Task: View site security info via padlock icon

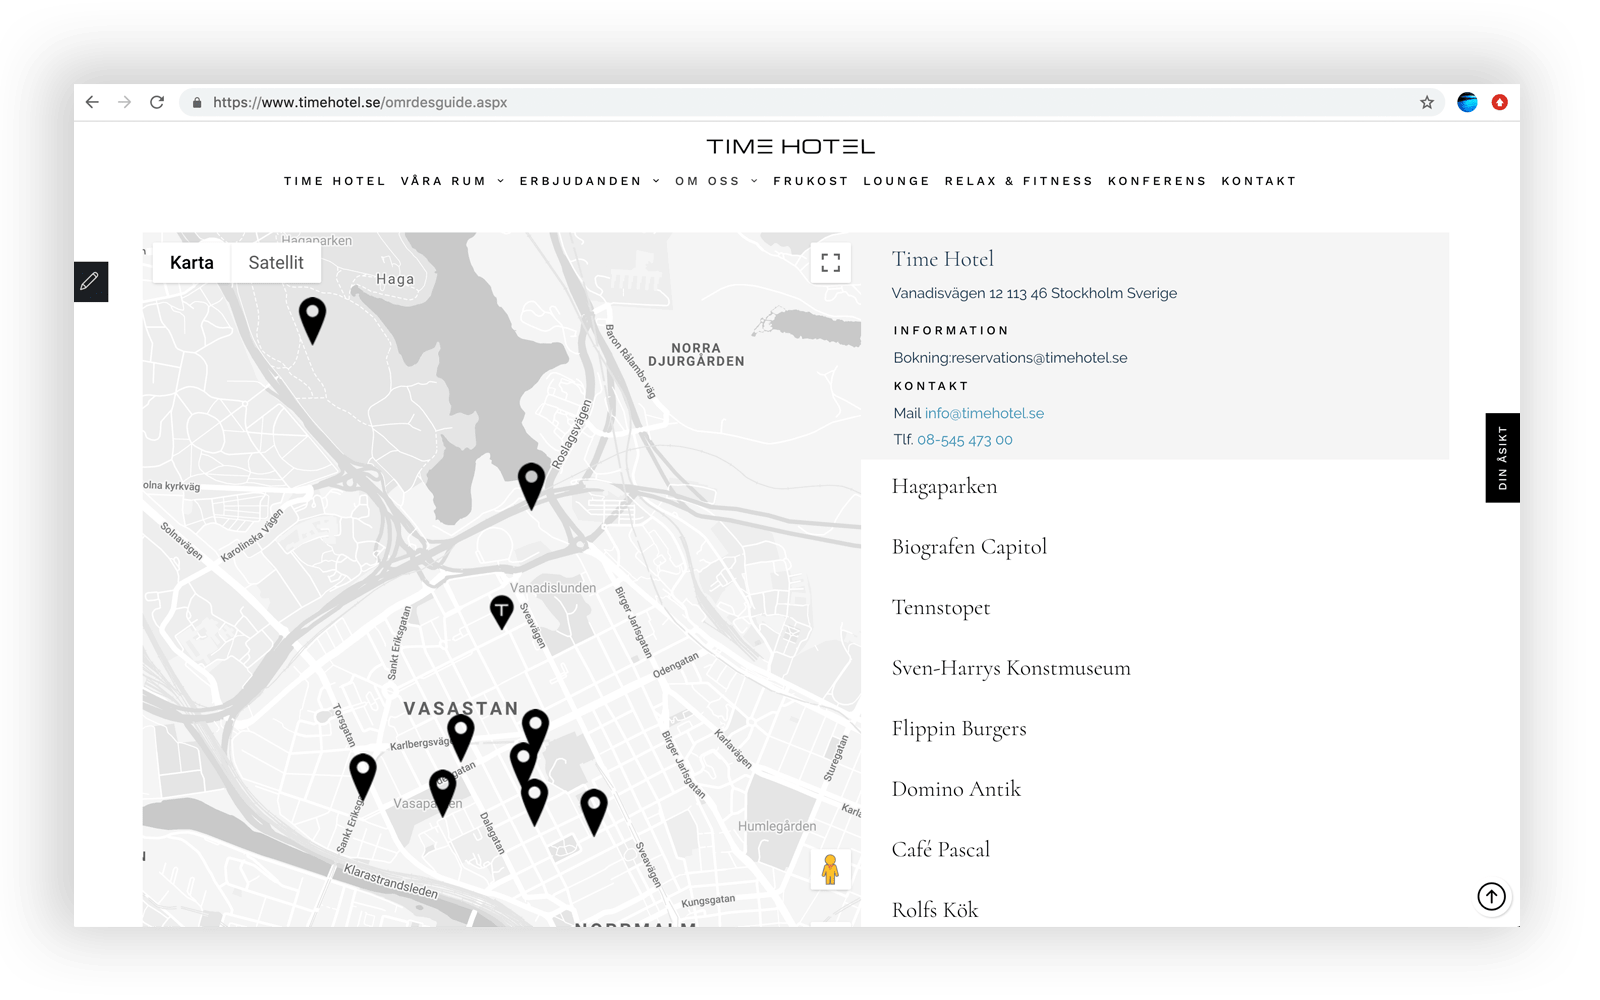Action: click(x=197, y=102)
